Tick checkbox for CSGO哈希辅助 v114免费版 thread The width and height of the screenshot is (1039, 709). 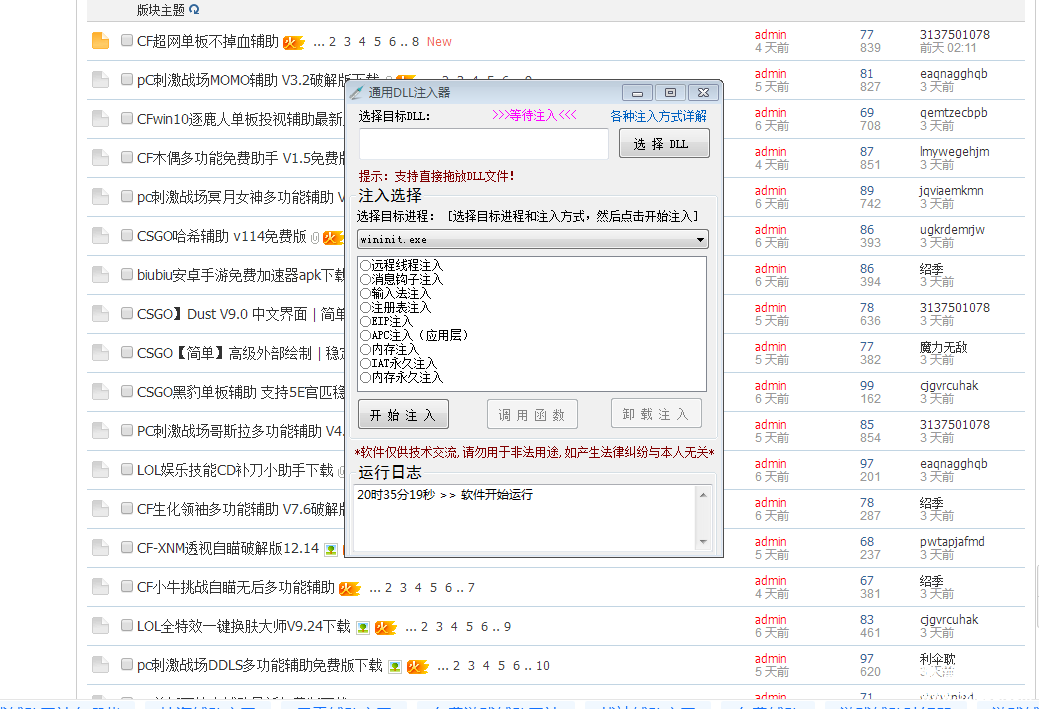click(127, 235)
